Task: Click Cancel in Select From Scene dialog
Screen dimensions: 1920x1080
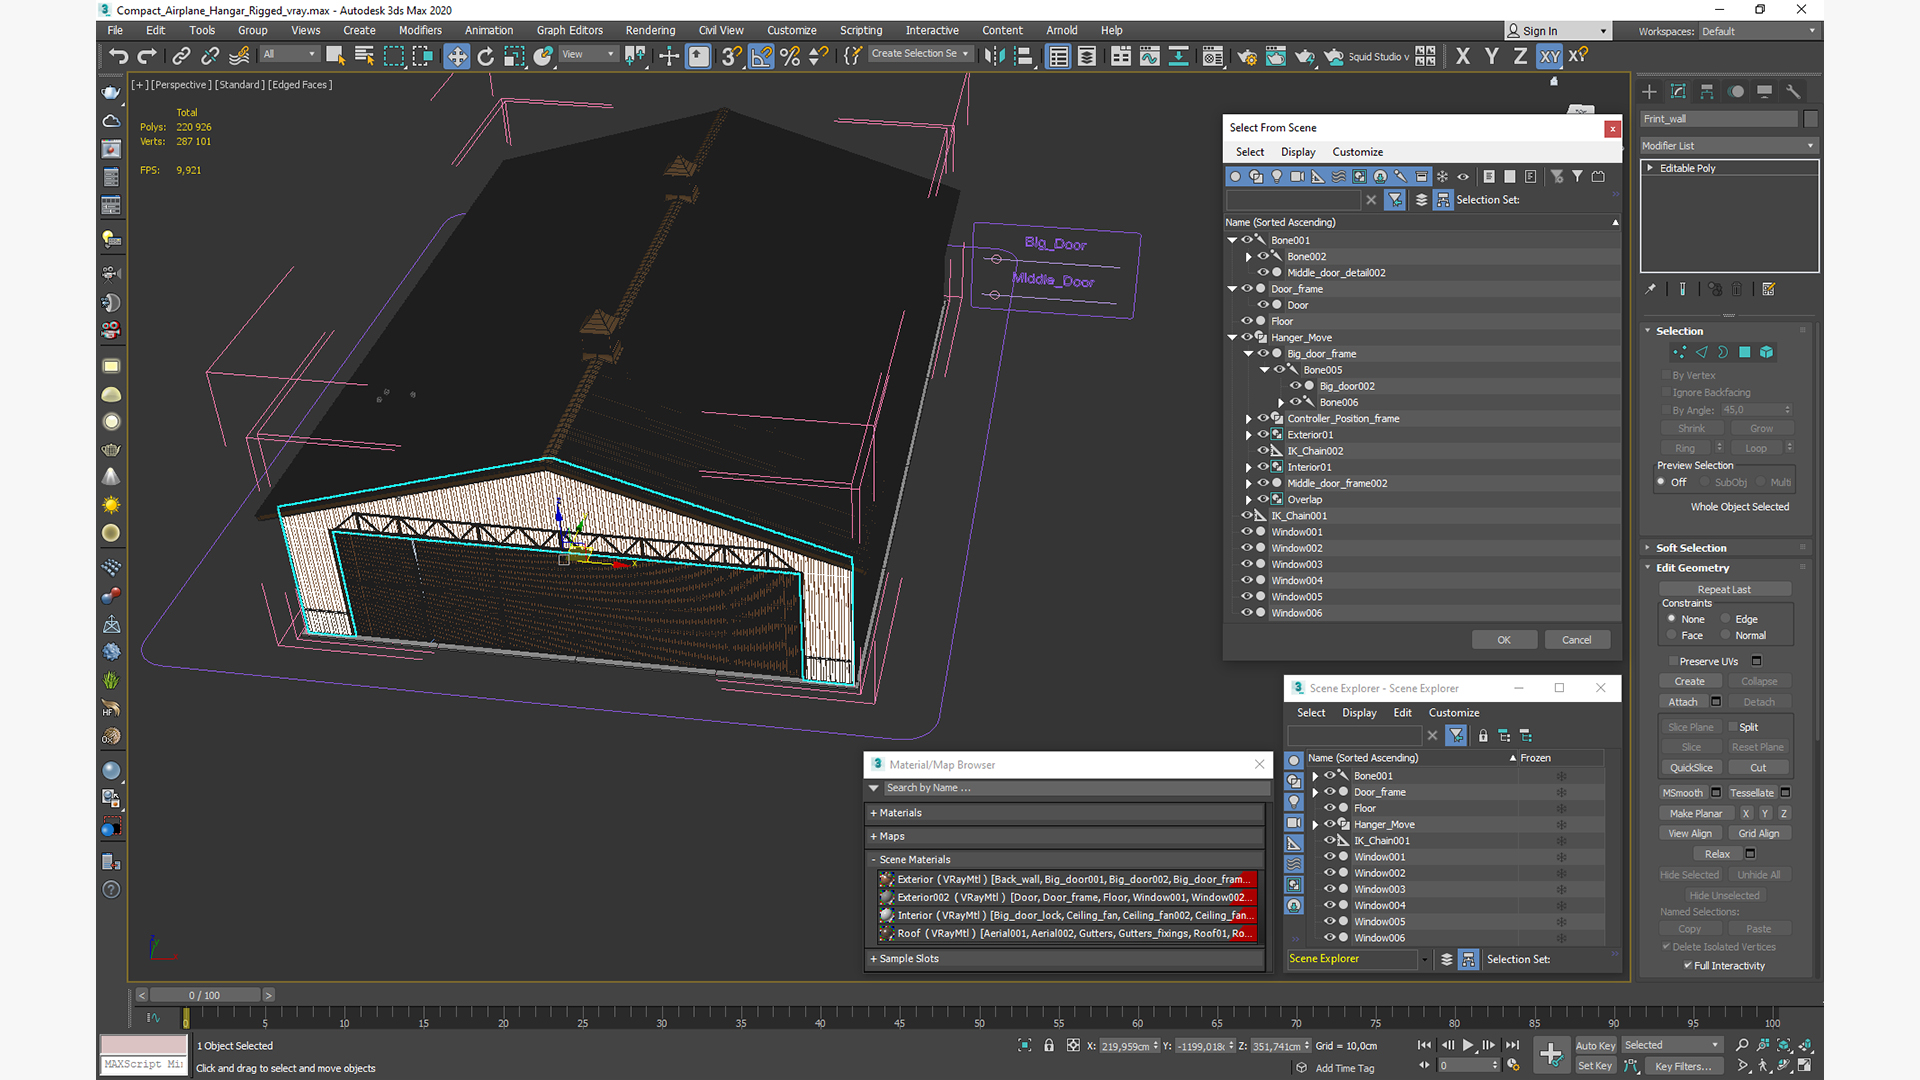Action: [x=1577, y=640]
